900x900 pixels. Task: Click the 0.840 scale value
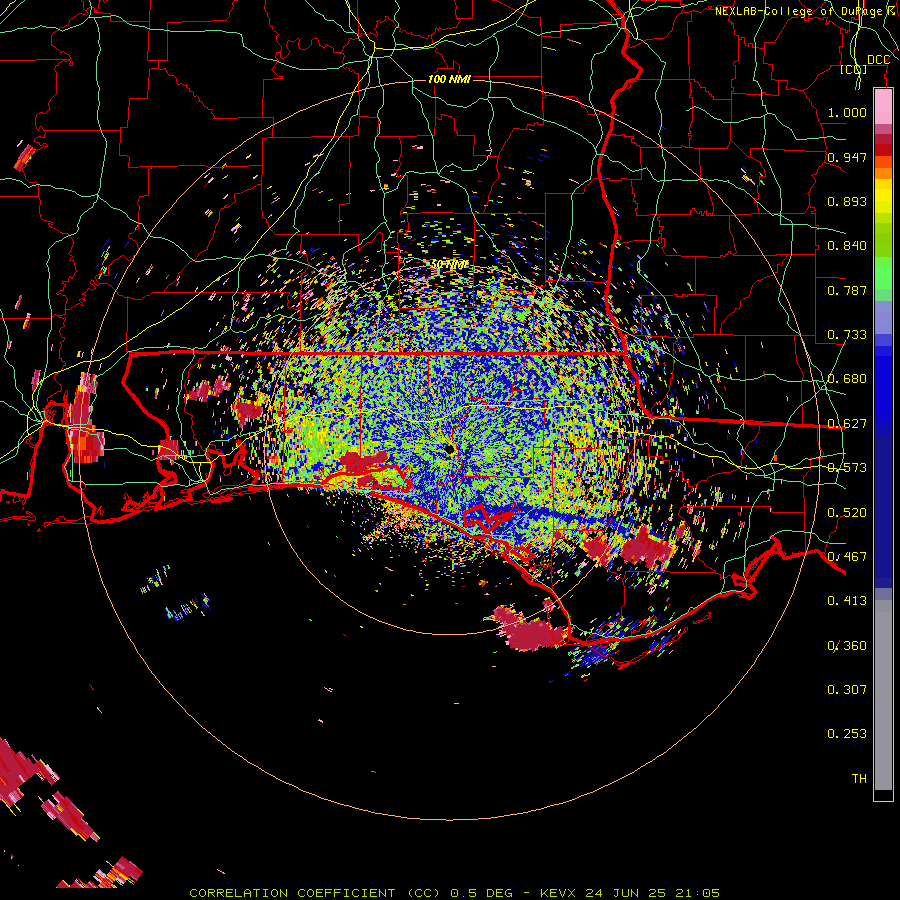coord(847,246)
